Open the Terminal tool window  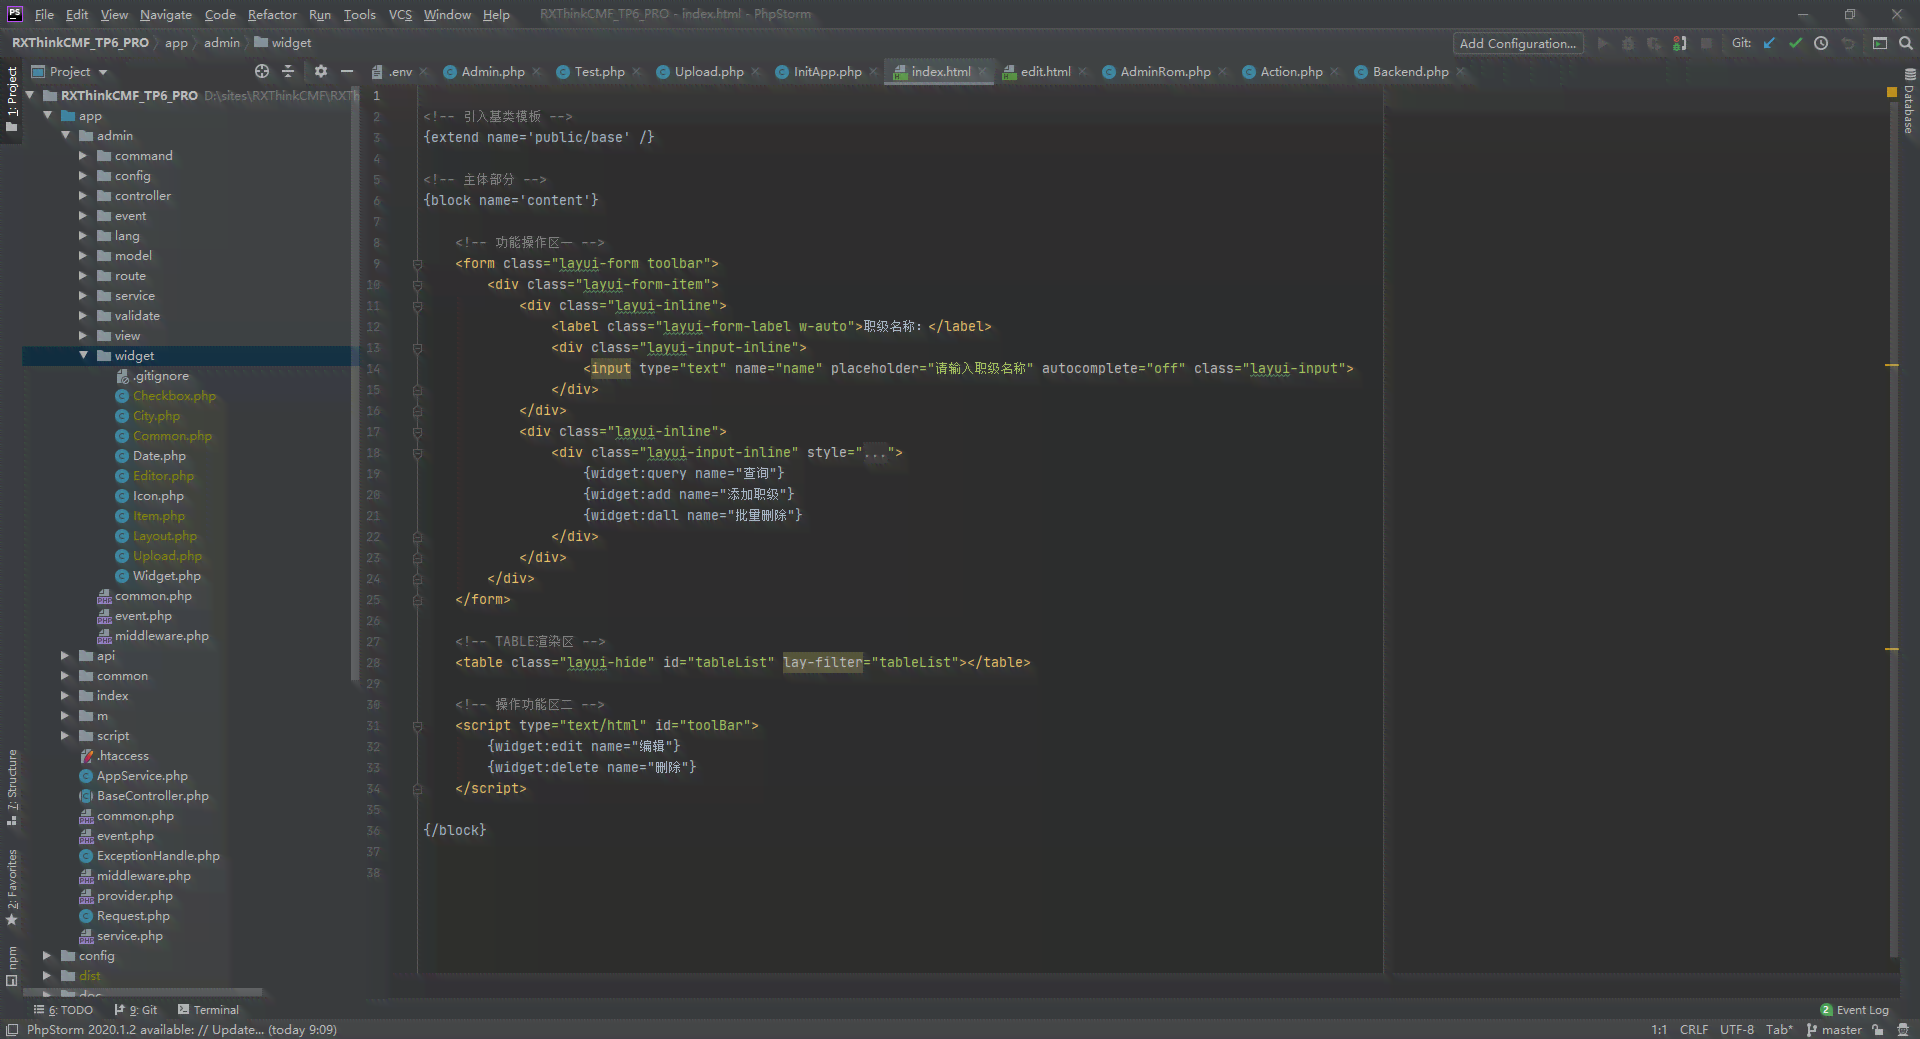(208, 1010)
